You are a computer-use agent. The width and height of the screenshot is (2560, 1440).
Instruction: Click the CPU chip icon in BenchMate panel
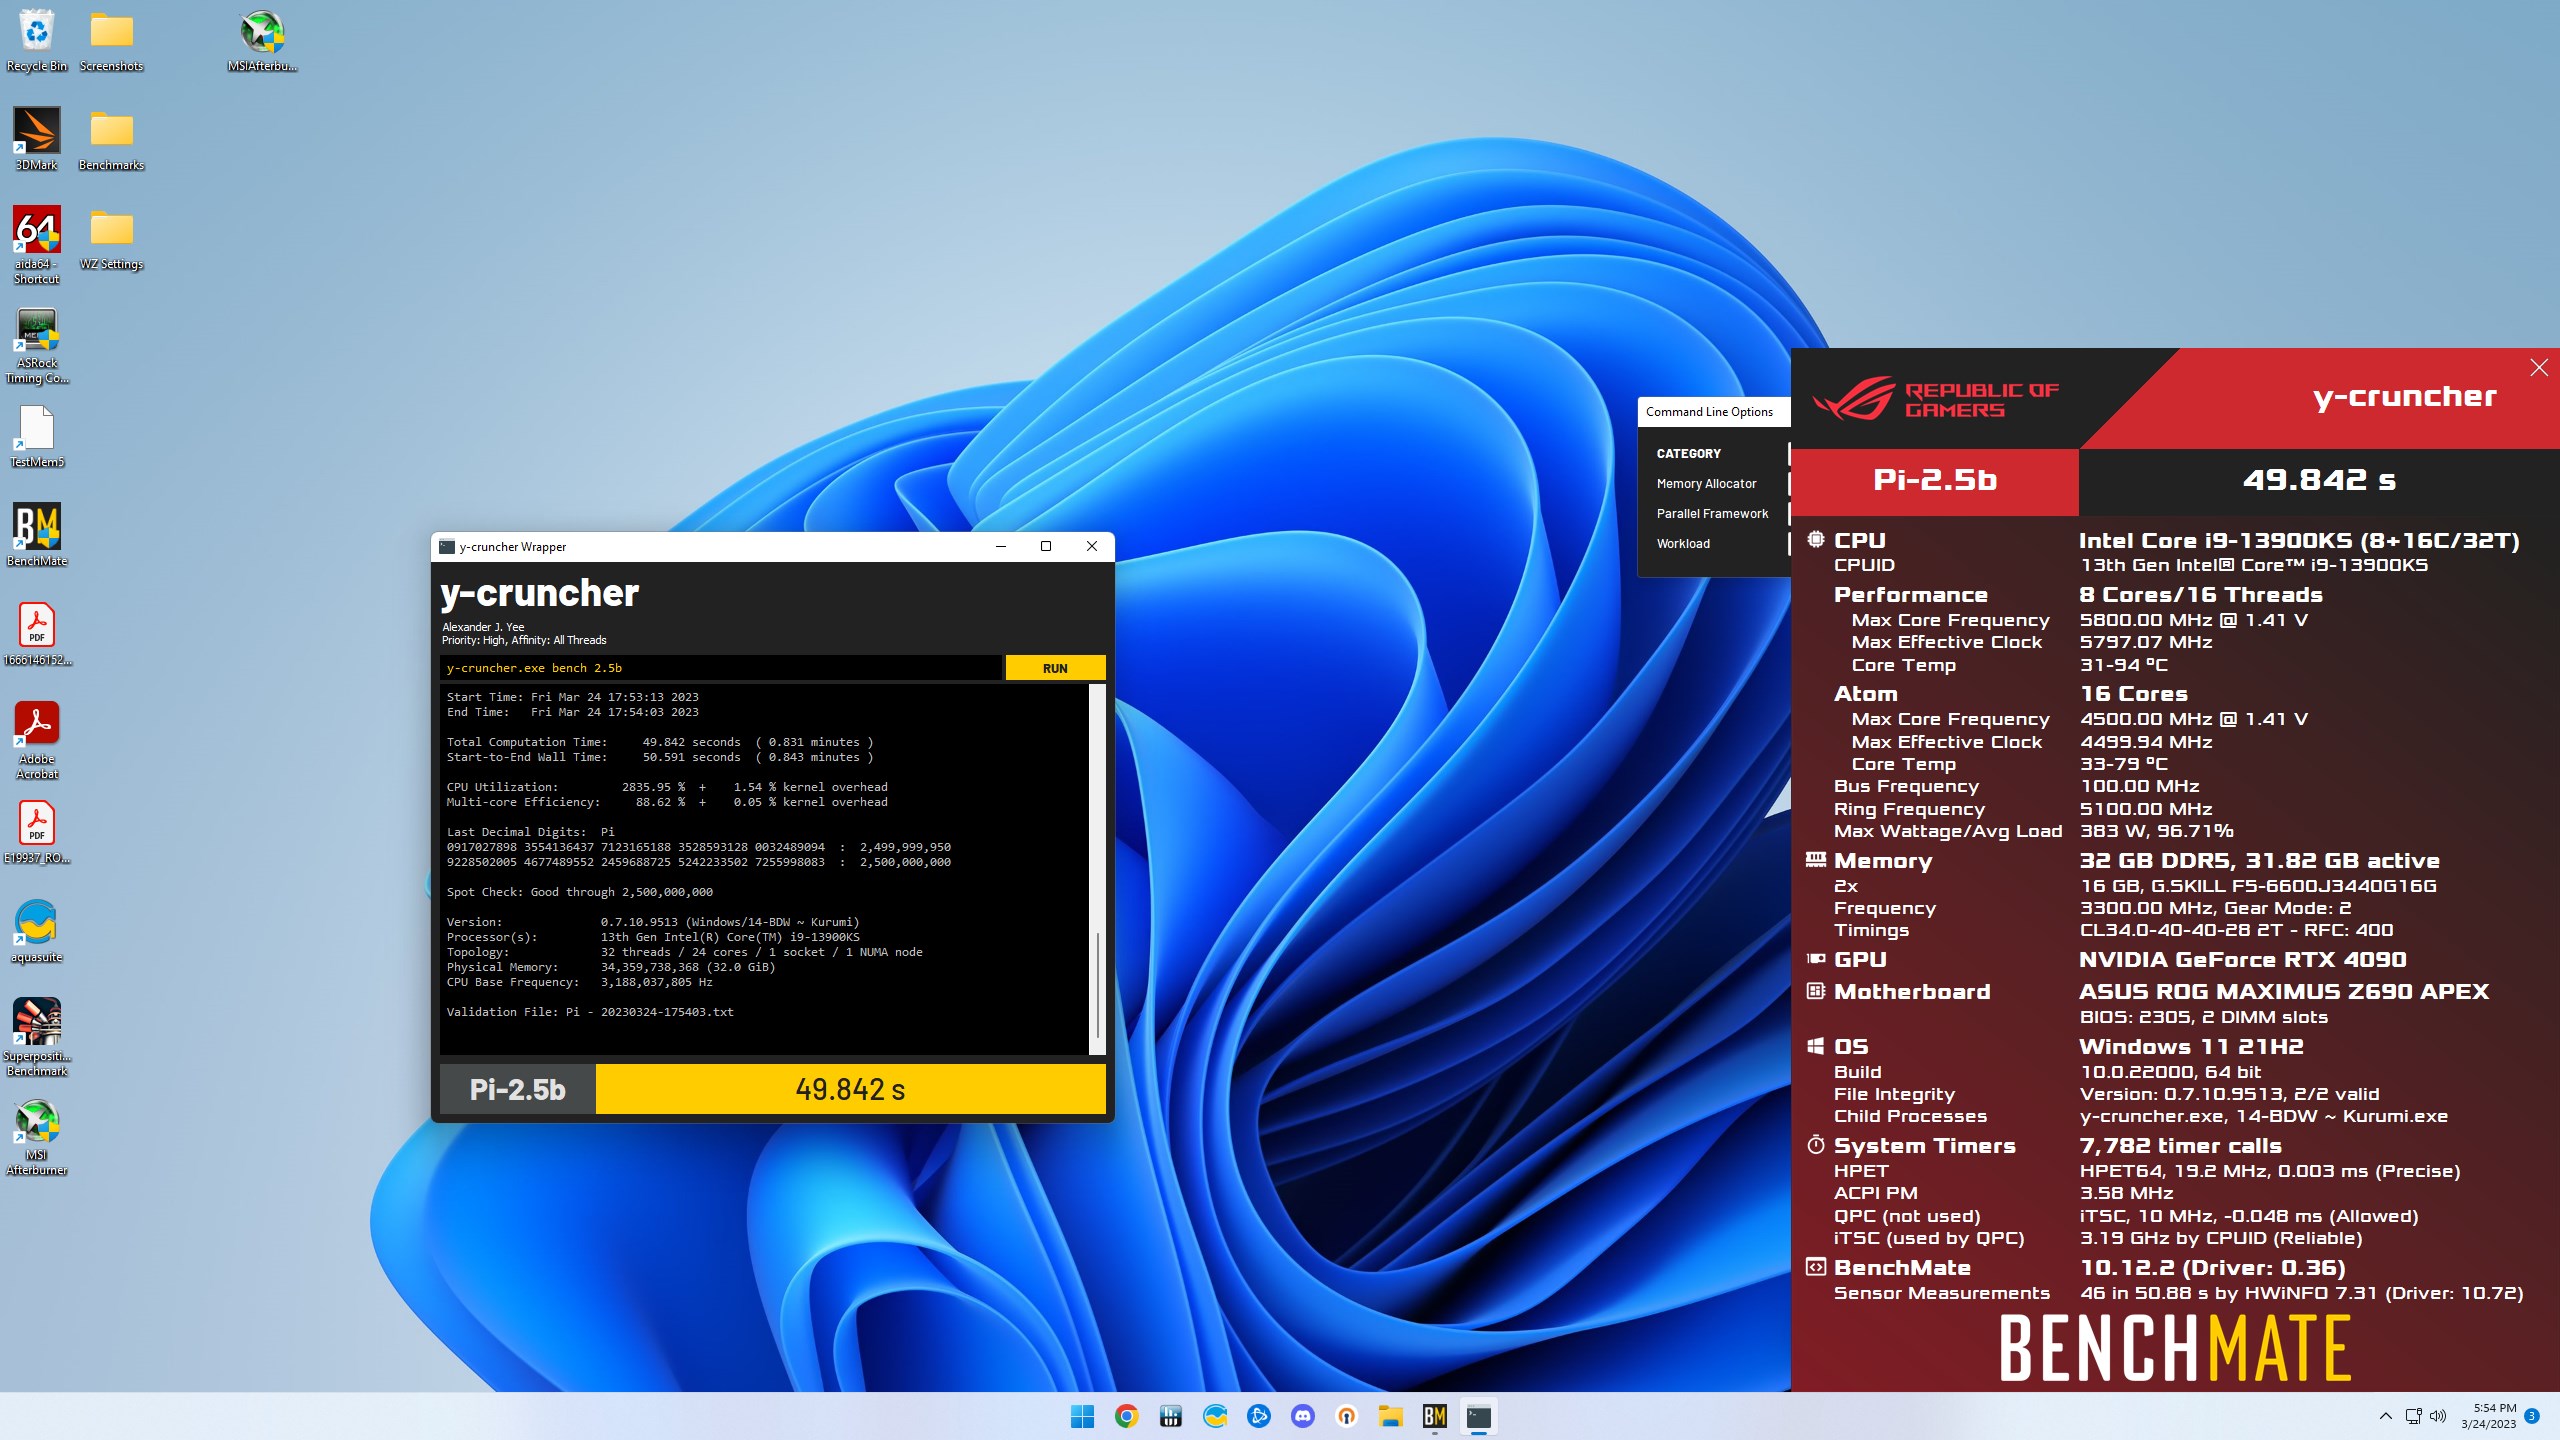click(1816, 540)
